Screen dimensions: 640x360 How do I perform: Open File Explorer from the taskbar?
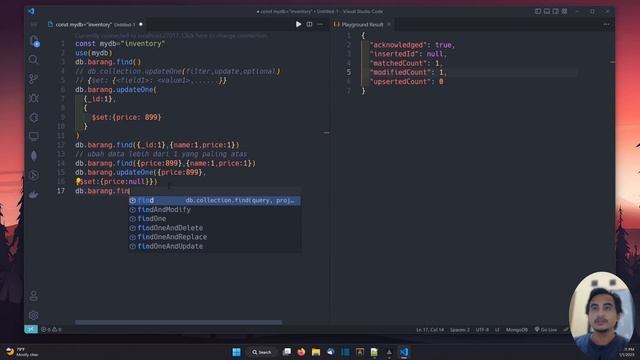tap(316, 352)
